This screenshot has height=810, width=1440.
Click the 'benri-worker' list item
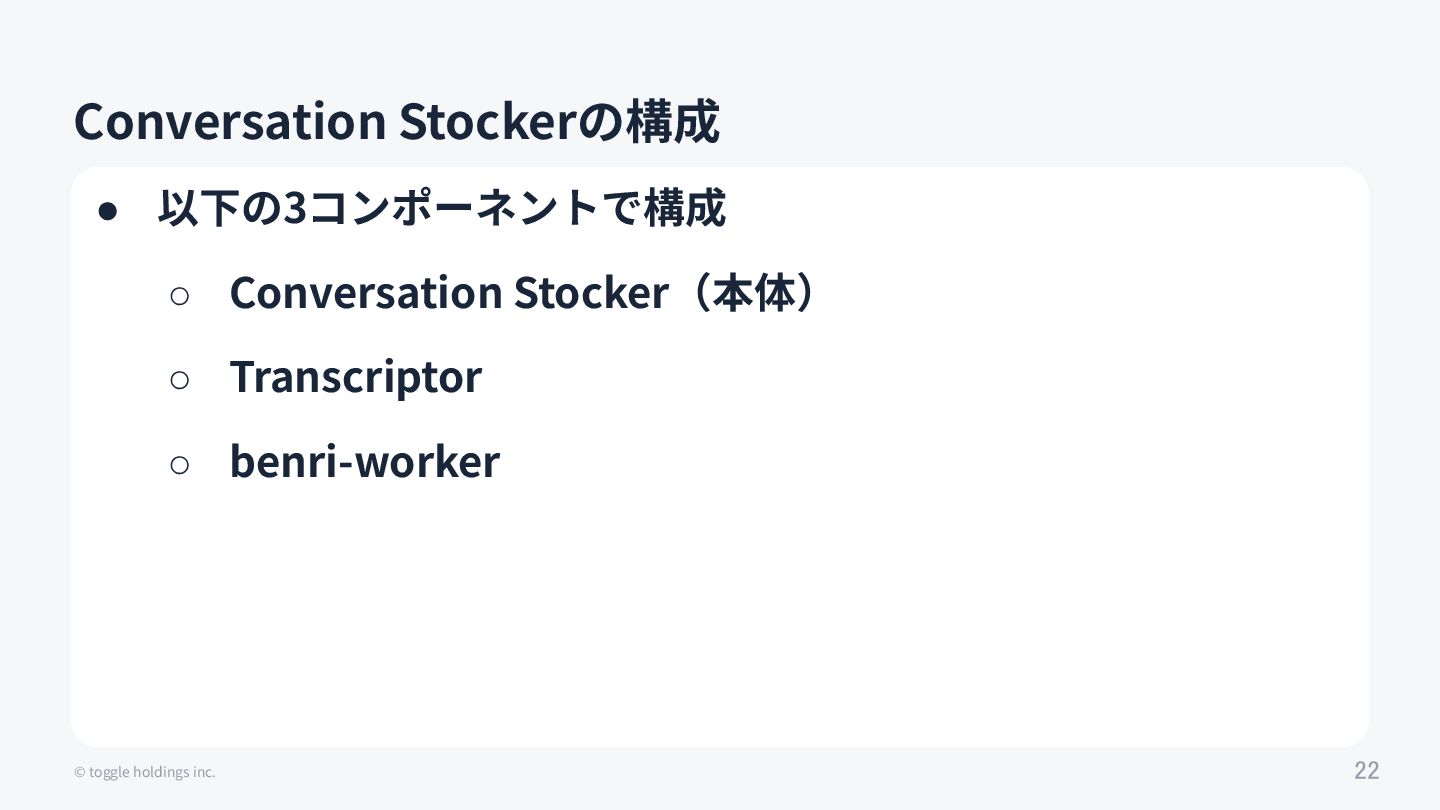coord(364,461)
